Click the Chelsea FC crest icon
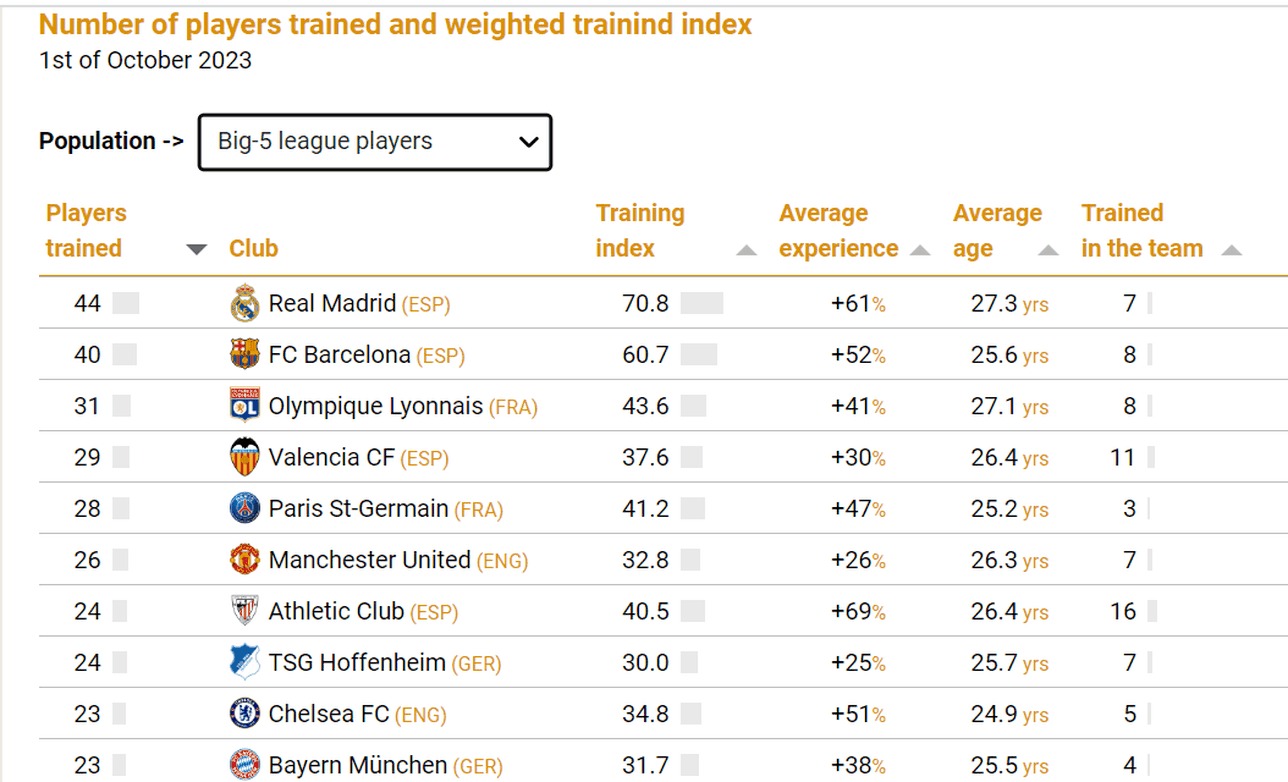 245,714
